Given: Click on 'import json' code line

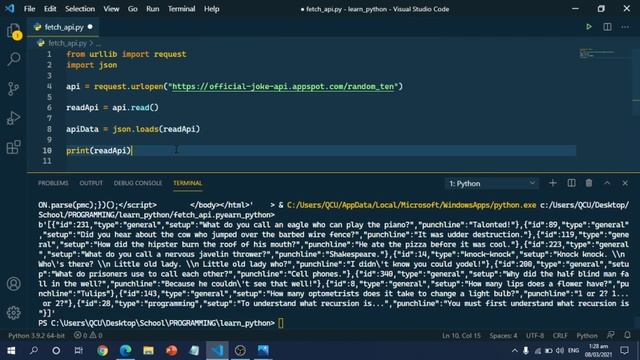Looking at the screenshot, I should pos(91,65).
